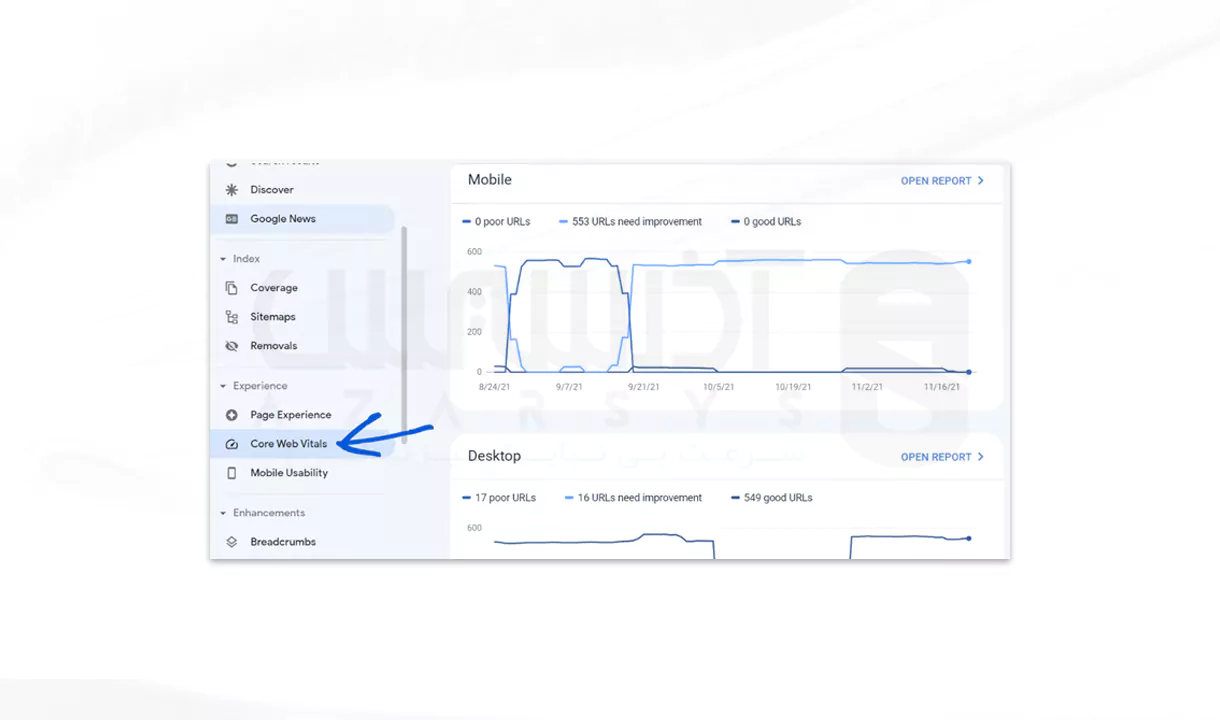Open the Mobile report link
This screenshot has width=1220, height=720.
(x=942, y=181)
